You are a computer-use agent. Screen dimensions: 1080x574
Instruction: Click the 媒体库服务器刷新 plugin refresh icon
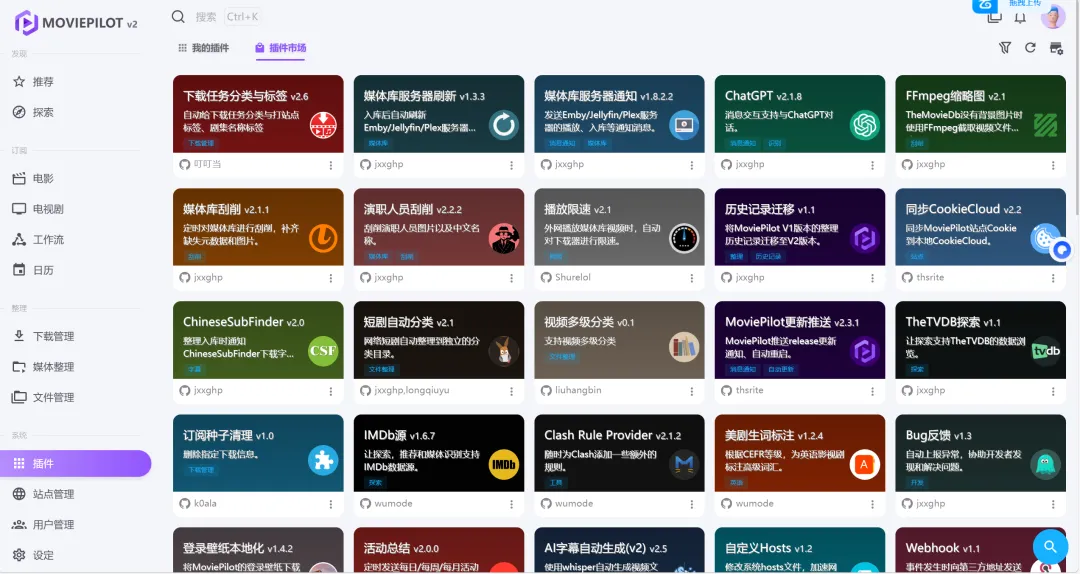tap(504, 125)
